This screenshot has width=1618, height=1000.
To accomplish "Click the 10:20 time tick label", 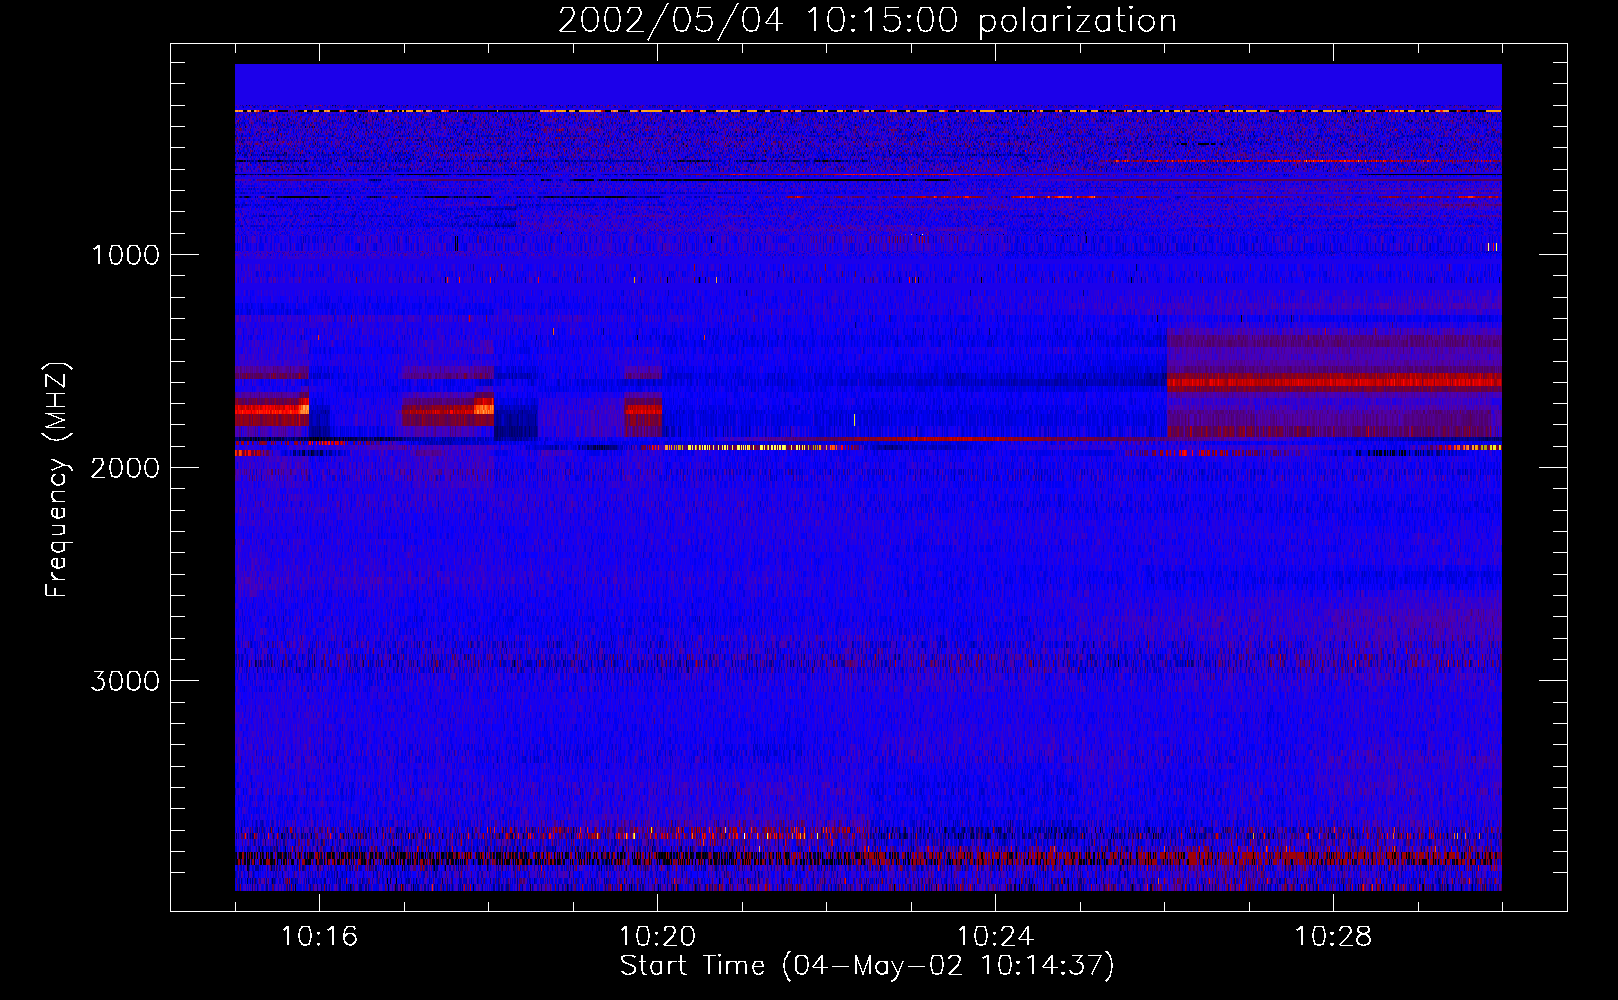I will click(x=657, y=937).
